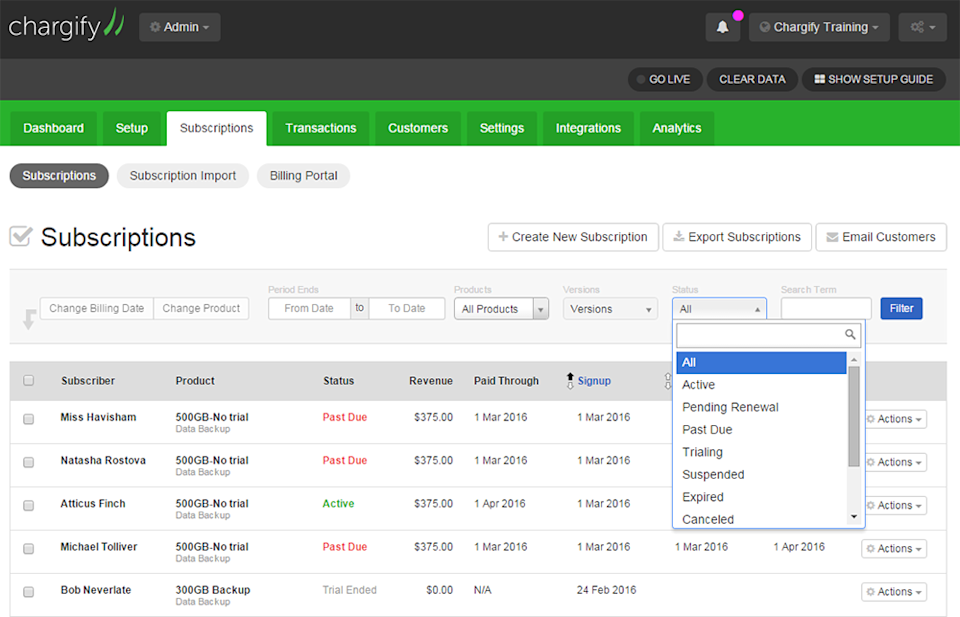Click the status list scrollbar thumb
960x617 pixels.
pyautogui.click(x=854, y=416)
